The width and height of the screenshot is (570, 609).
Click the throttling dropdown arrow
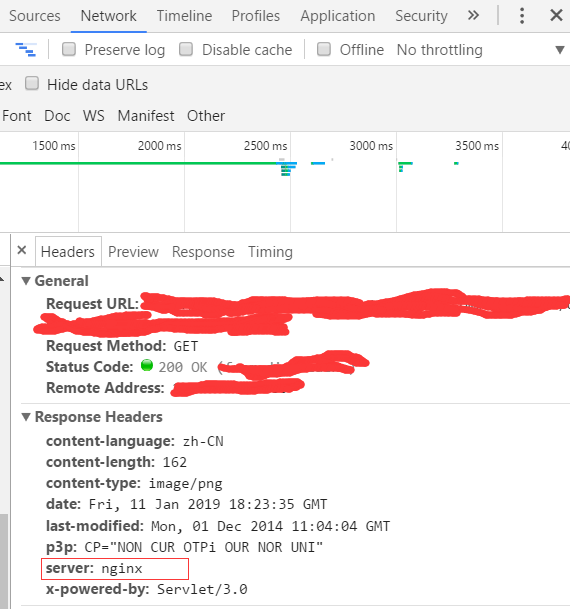click(560, 50)
